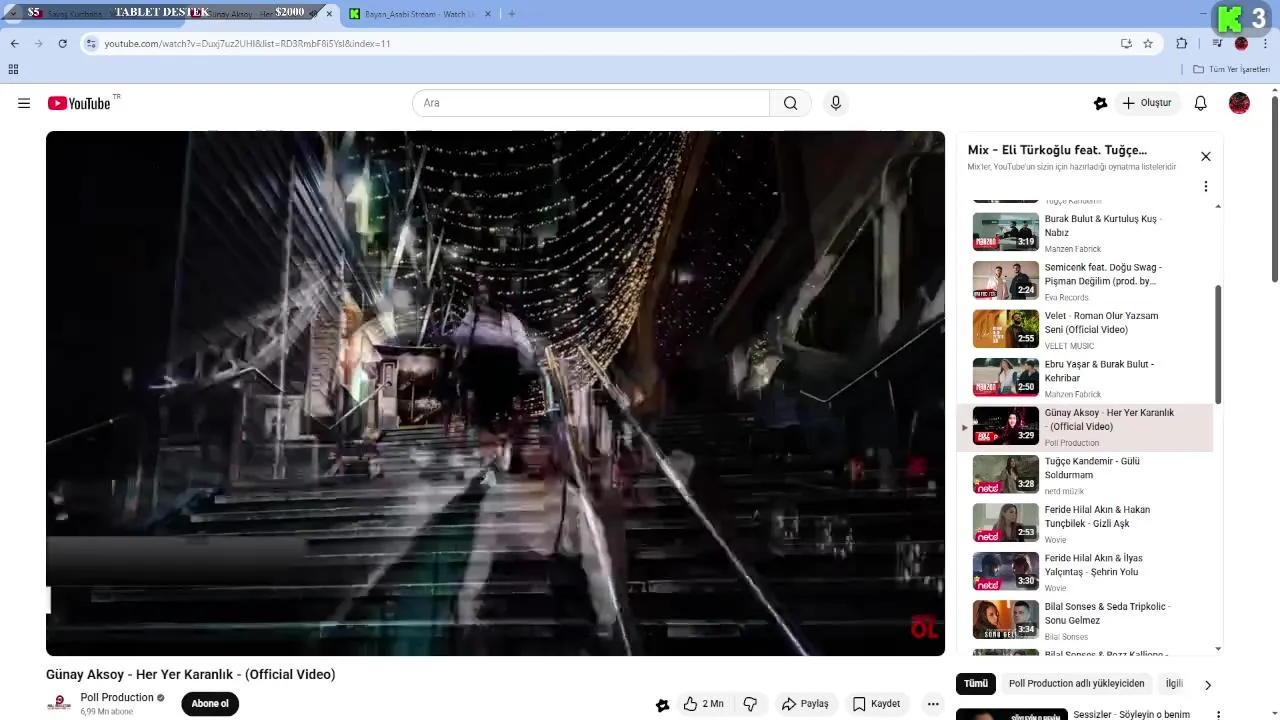Viewport: 1280px width, 720px height.
Task: Save the video with Kaydet
Action: click(876, 704)
